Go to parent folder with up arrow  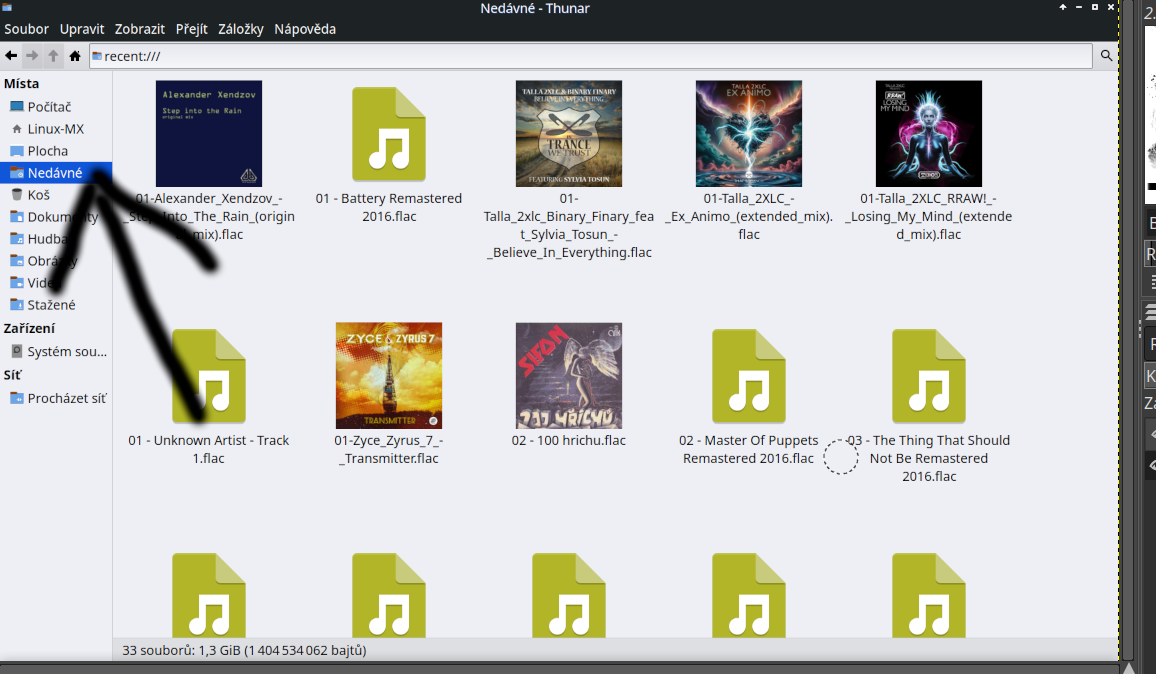click(x=53, y=56)
